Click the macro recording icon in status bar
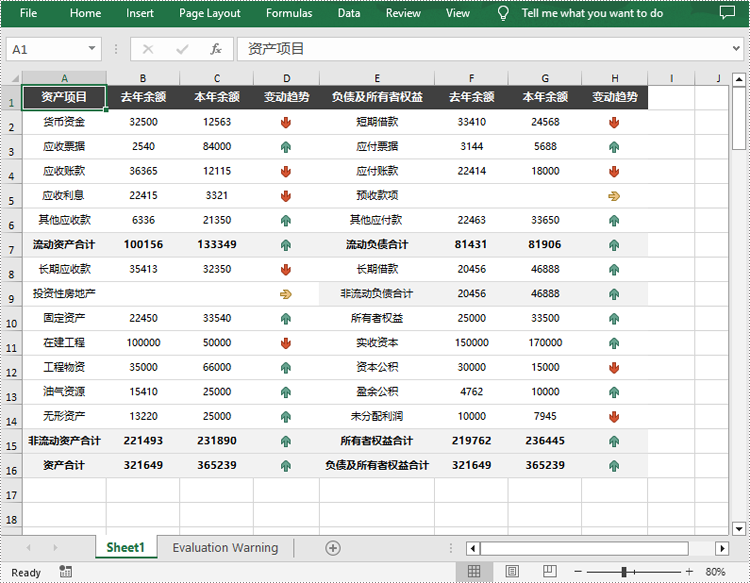This screenshot has height=583, width=750. [x=66, y=571]
